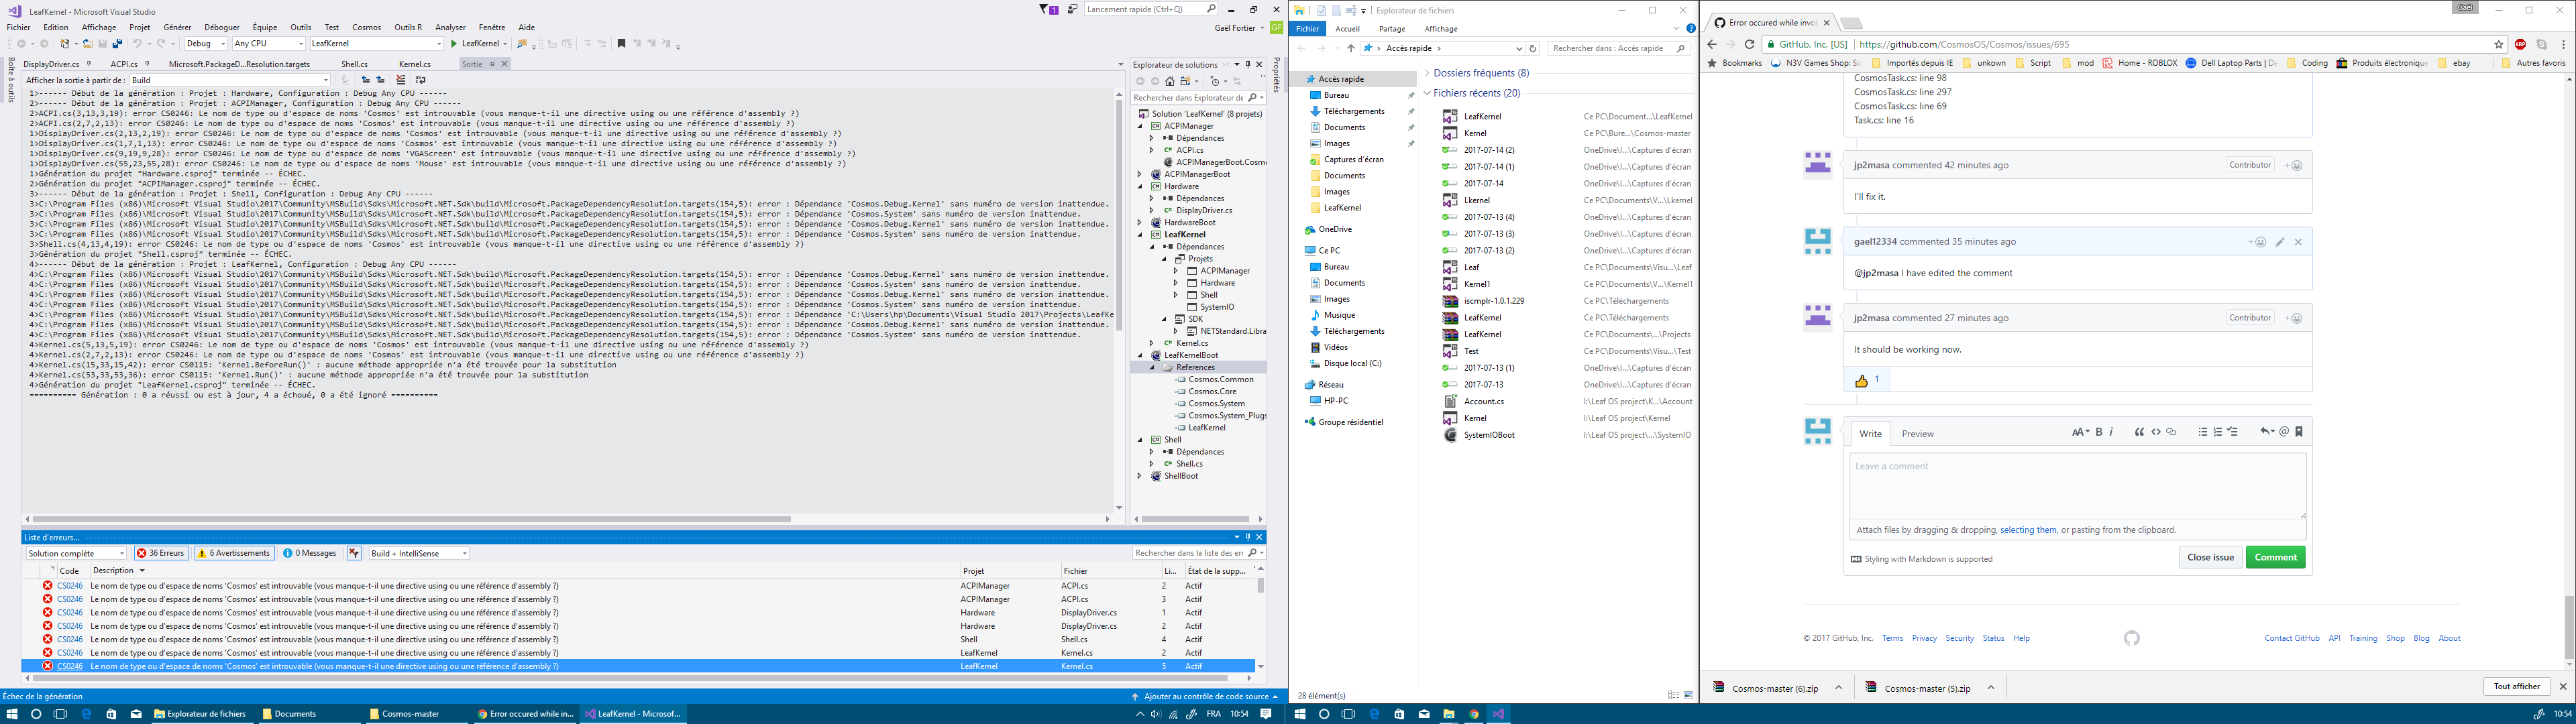This screenshot has width=2576, height=724.
Task: Reload the GitHub page in Chrome
Action: pos(1749,44)
